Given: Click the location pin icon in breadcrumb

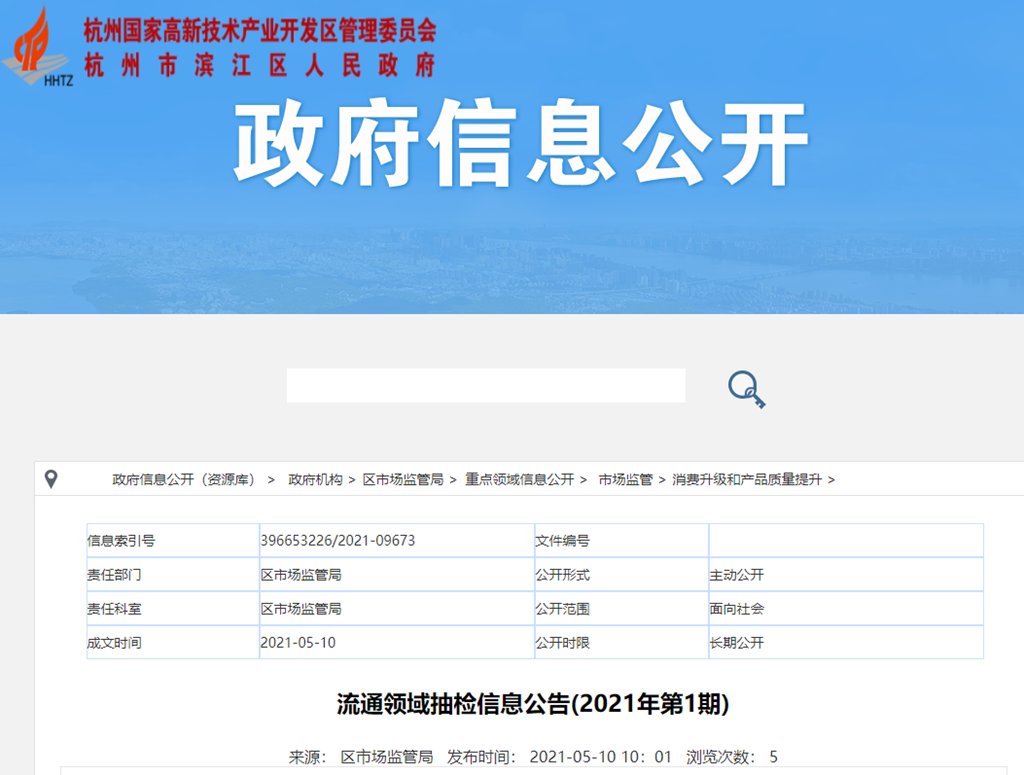Looking at the screenshot, I should [x=51, y=479].
